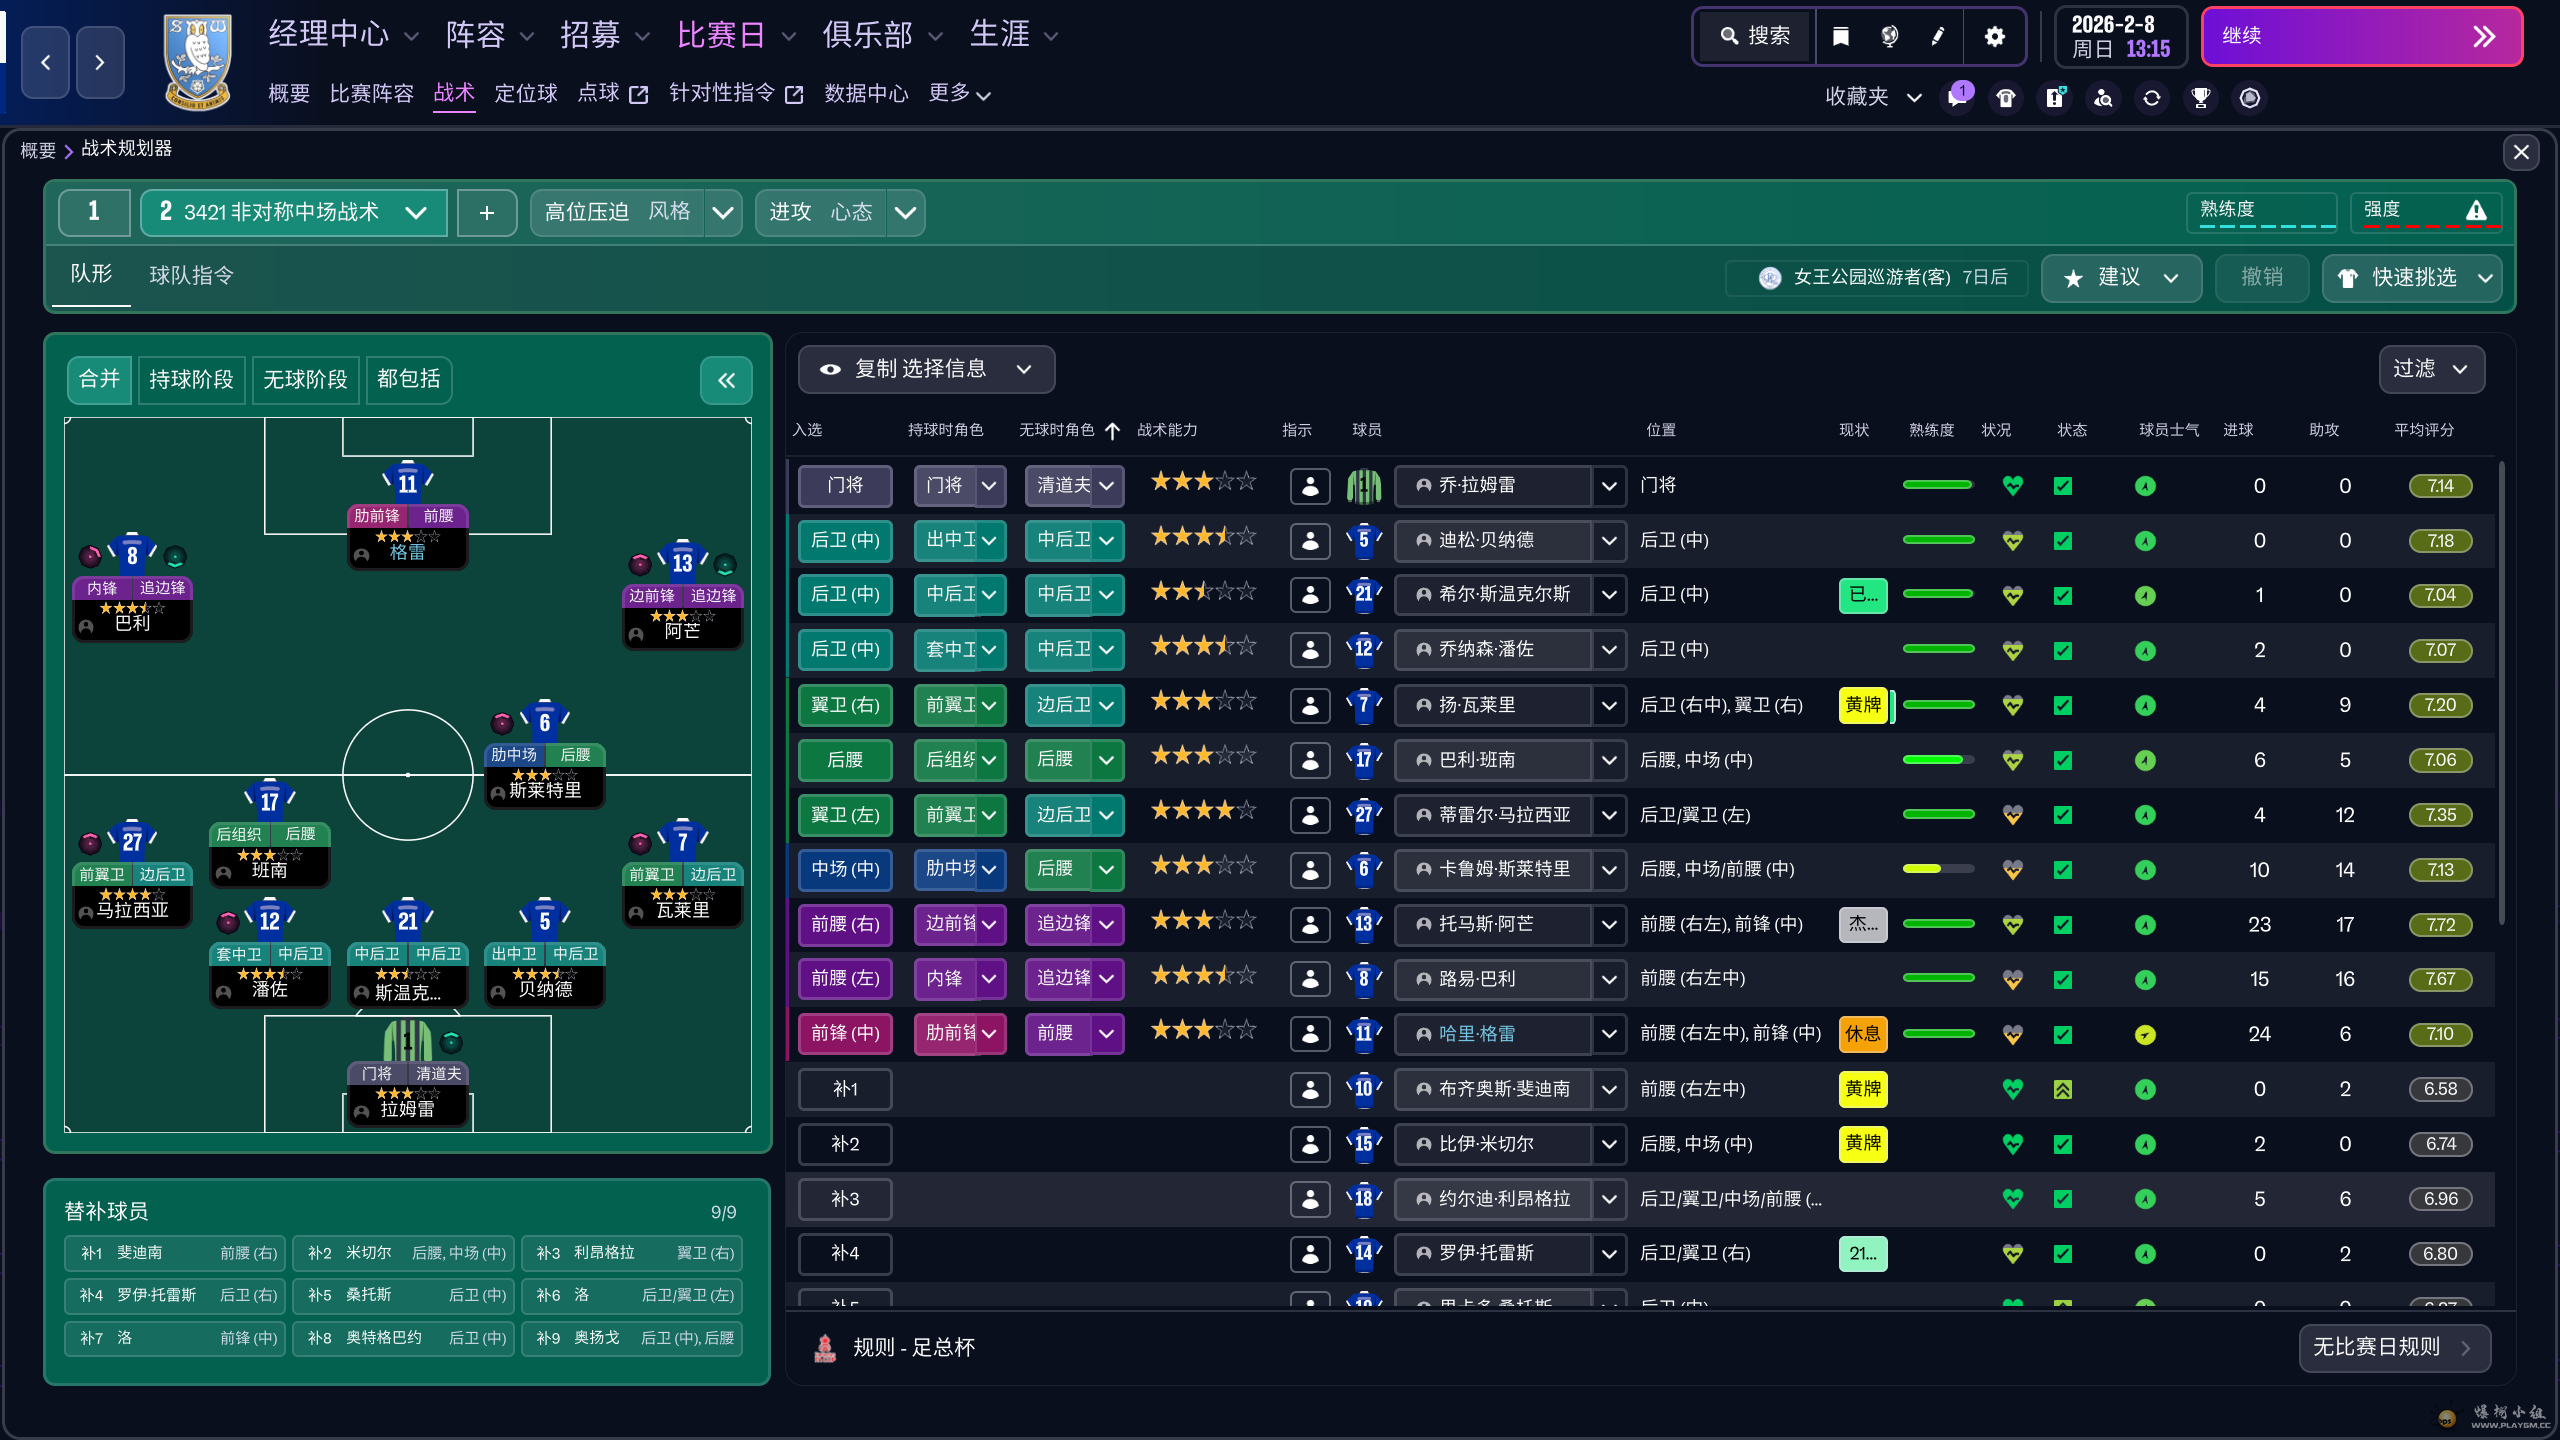Image resolution: width=2560 pixels, height=1440 pixels.
Task: Open the 定位球 submenu item
Action: [x=526, y=94]
